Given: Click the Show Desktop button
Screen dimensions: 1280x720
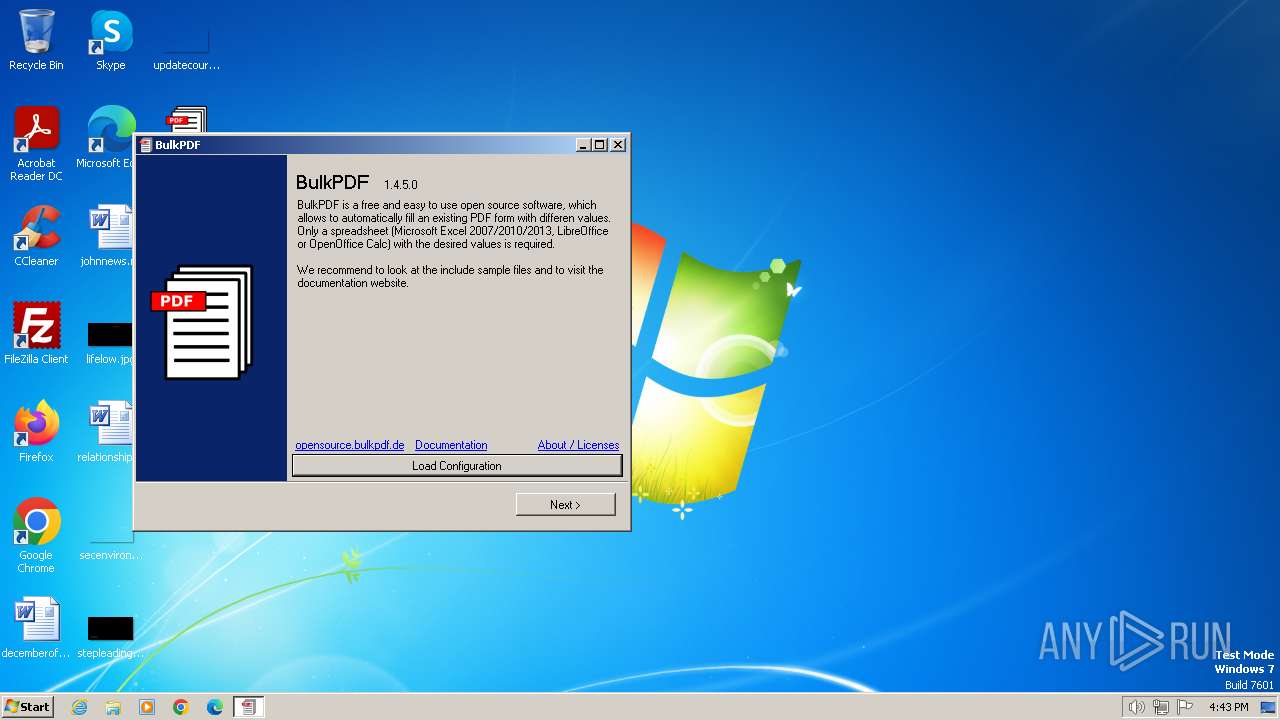Looking at the screenshot, I should (x=1269, y=707).
